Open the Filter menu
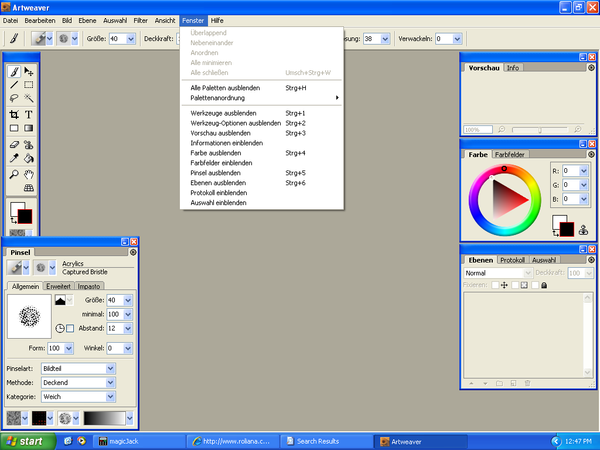The width and height of the screenshot is (600, 450). point(140,21)
